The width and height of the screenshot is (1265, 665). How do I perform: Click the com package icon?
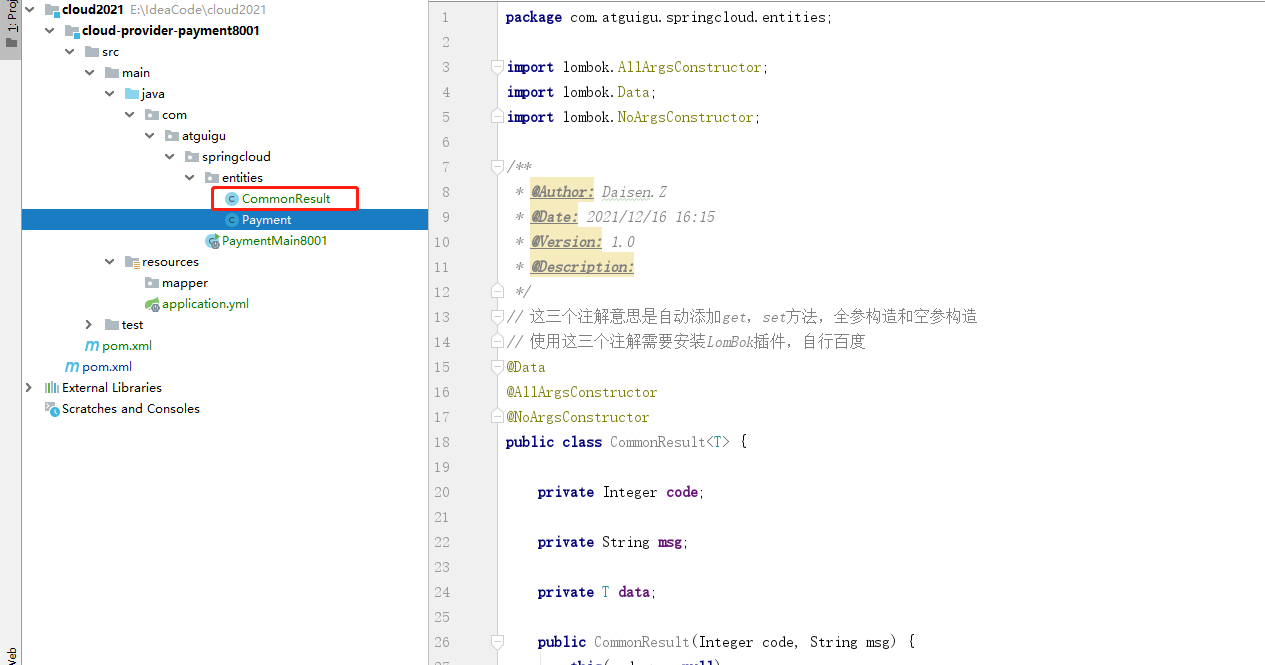click(152, 114)
